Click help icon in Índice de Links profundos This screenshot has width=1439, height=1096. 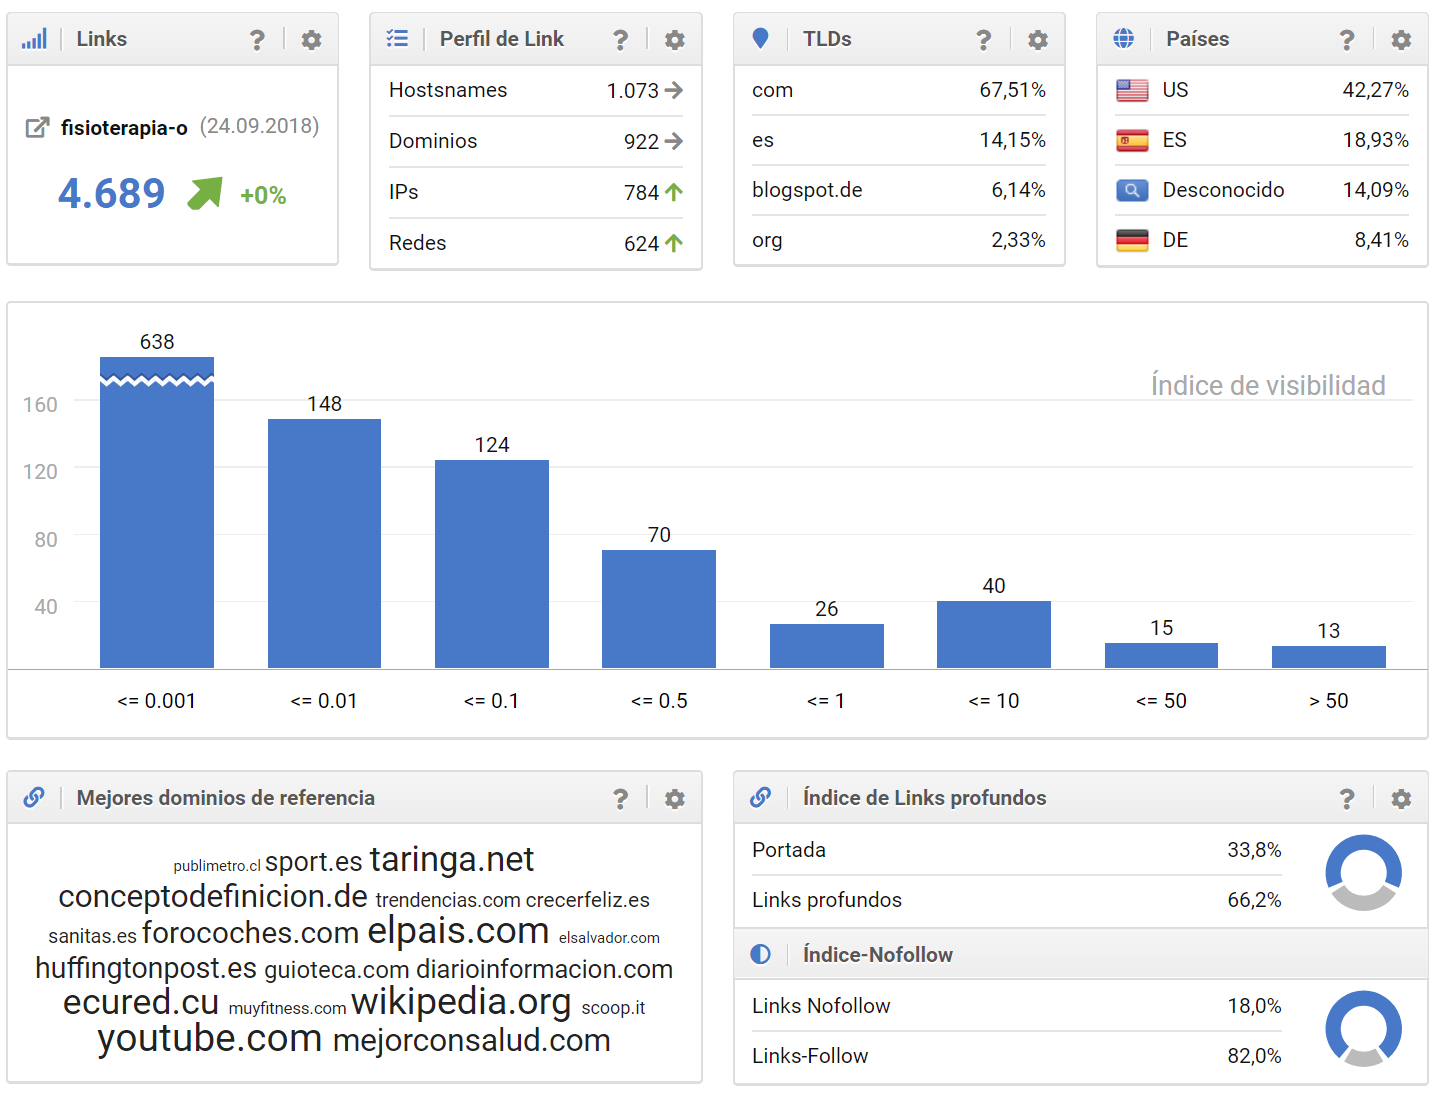pyautogui.click(x=1346, y=799)
